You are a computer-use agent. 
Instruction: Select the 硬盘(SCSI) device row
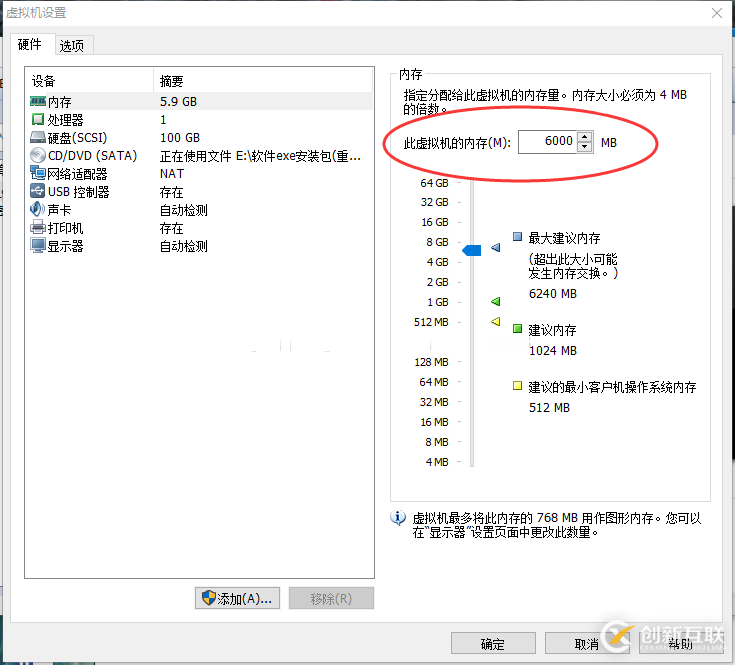(200, 137)
